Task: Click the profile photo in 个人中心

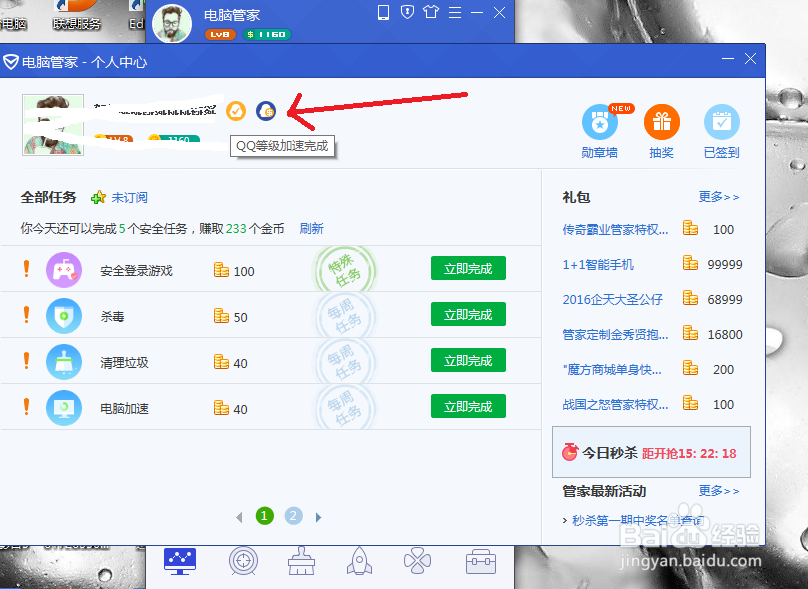Action: pos(53,125)
